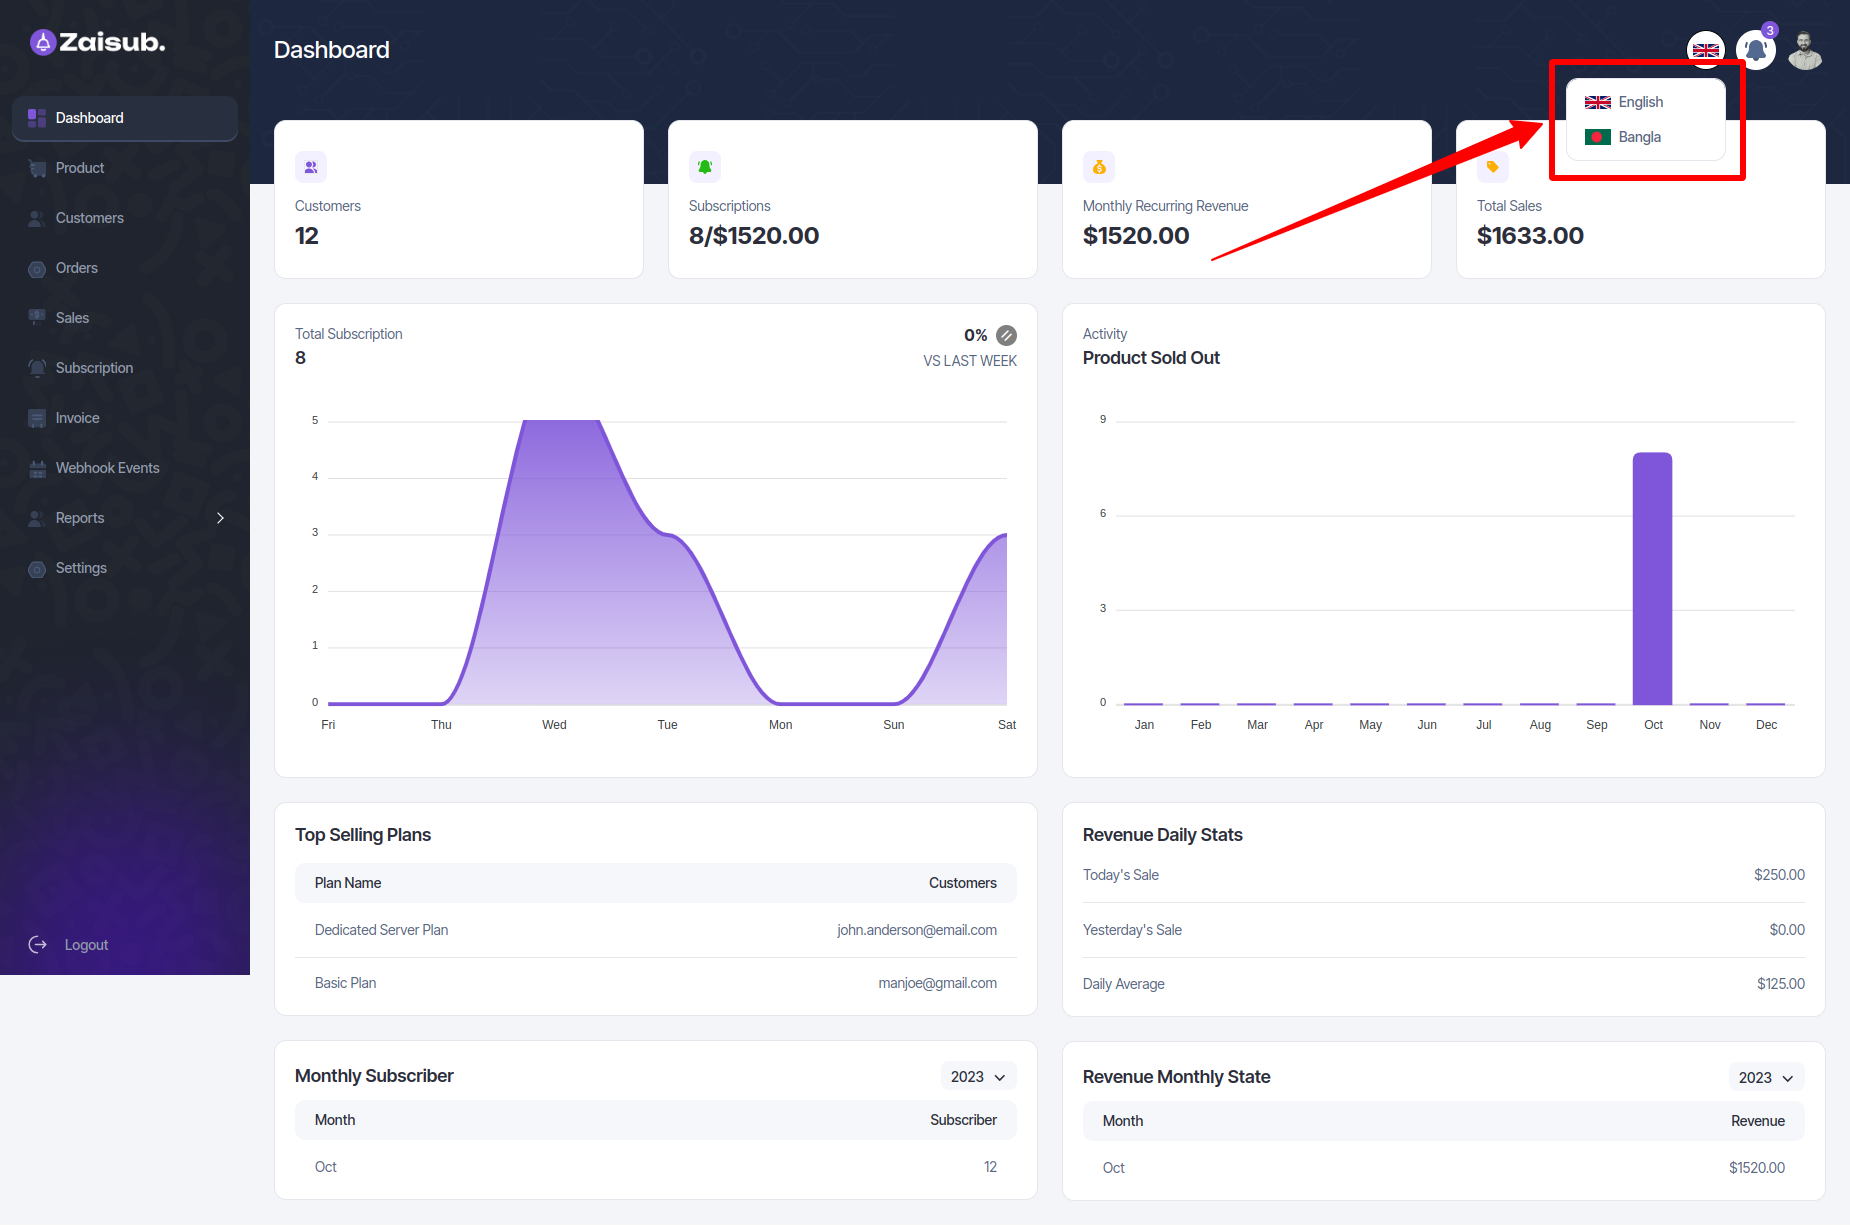The height and width of the screenshot is (1226, 1850).
Task: Click the Orders sidebar icon
Action: pyautogui.click(x=37, y=268)
